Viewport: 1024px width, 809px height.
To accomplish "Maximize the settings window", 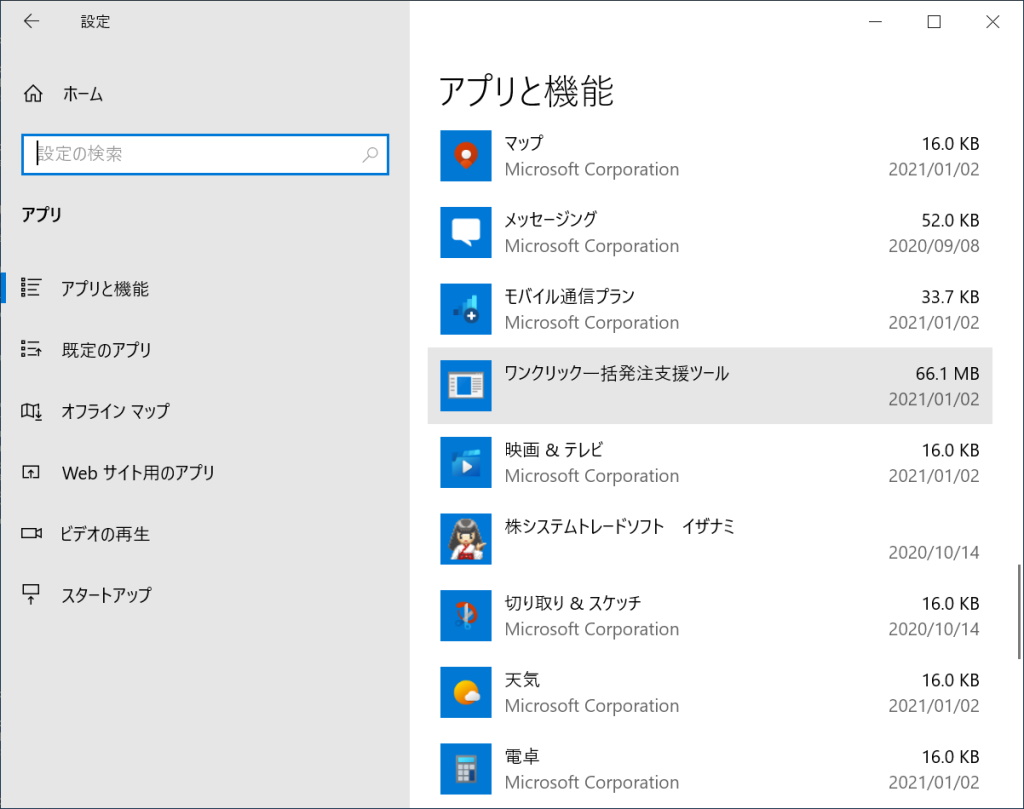I will point(934,22).
